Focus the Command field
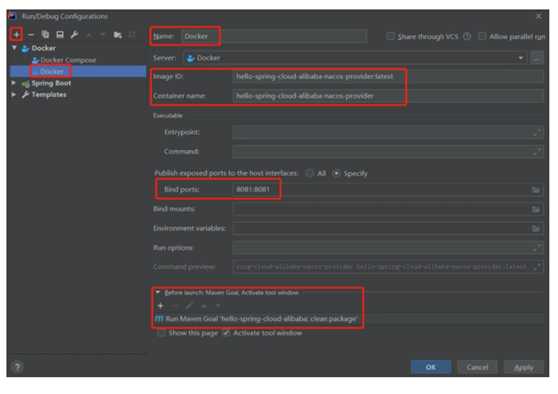 pyautogui.click(x=383, y=152)
